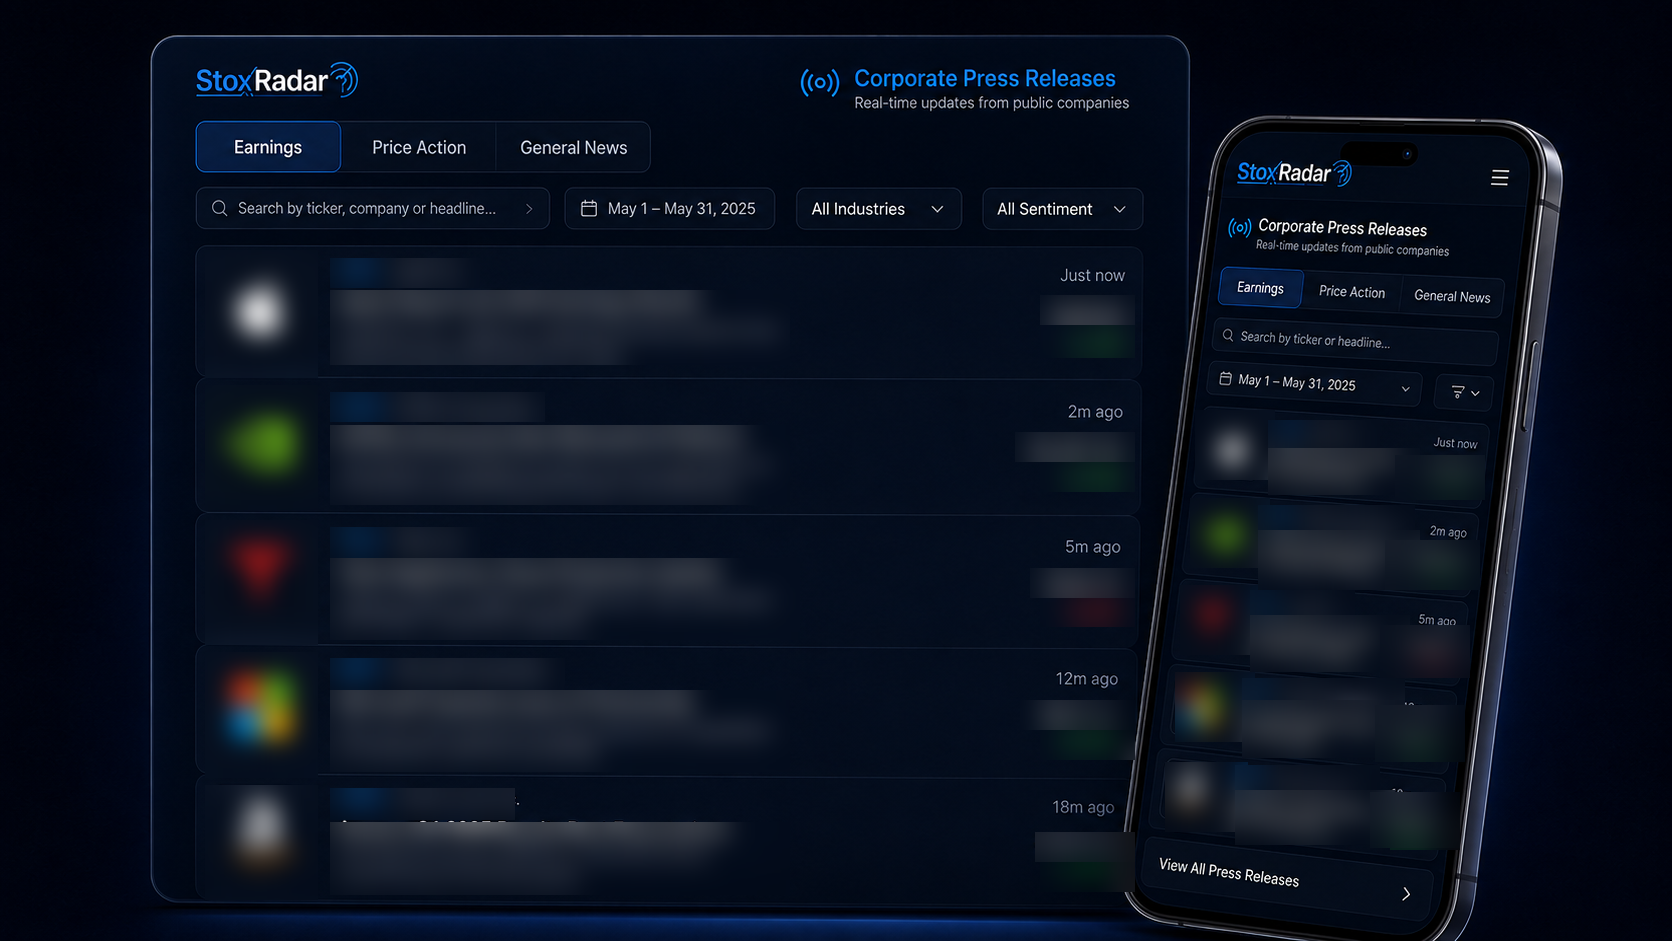Open the desktop press release from 2m ago
Viewport: 1672px width, 941px height.
click(668, 446)
